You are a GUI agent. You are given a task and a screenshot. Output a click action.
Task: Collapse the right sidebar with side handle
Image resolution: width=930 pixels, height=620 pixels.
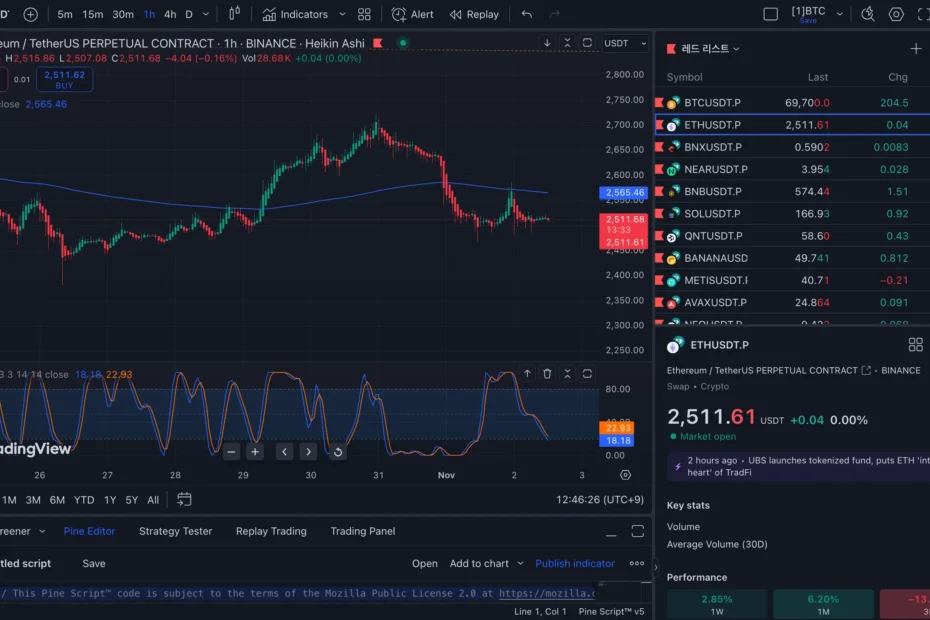[x=655, y=567]
